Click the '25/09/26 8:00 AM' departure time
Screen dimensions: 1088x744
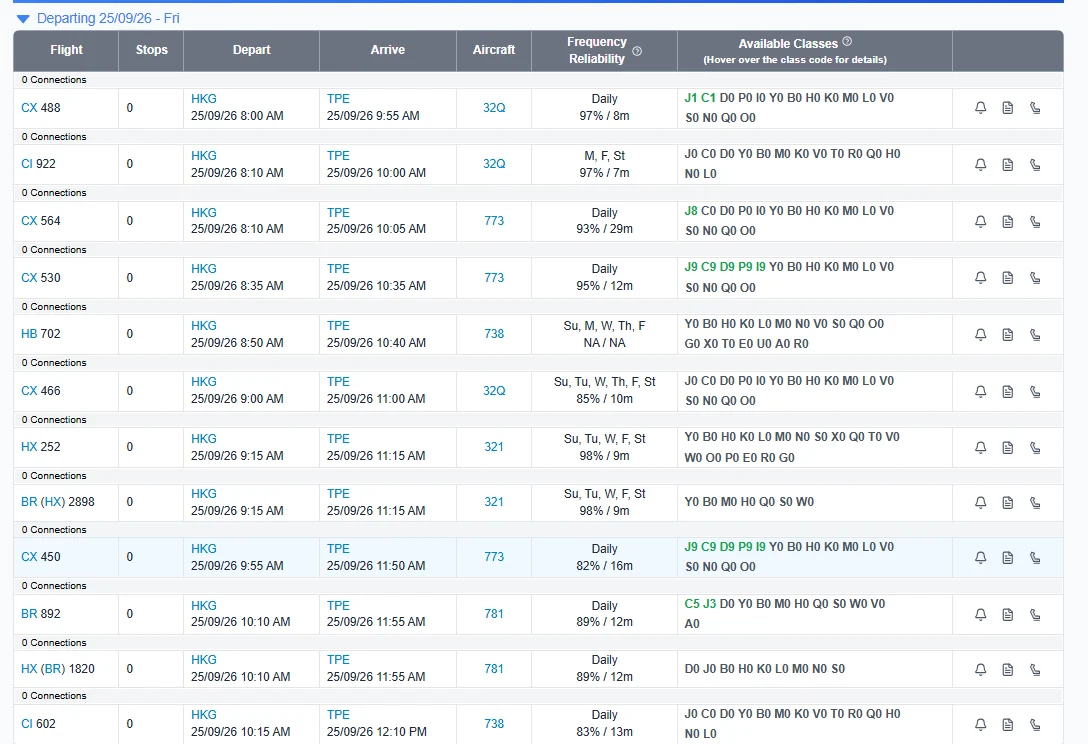(x=237, y=116)
